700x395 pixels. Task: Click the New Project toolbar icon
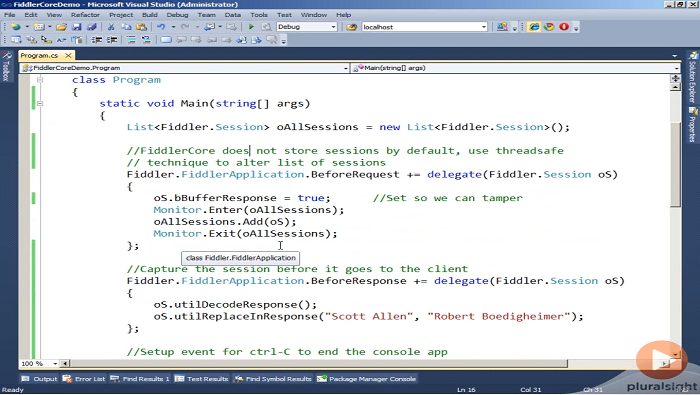point(16,27)
